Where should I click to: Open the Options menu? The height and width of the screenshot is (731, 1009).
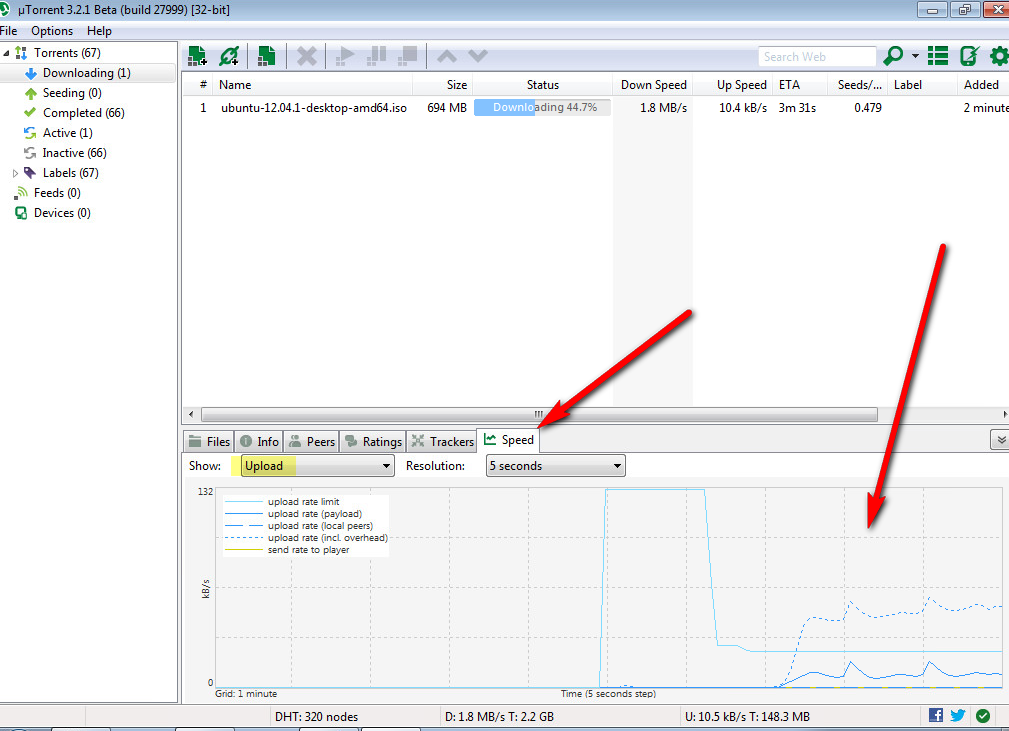(x=51, y=30)
